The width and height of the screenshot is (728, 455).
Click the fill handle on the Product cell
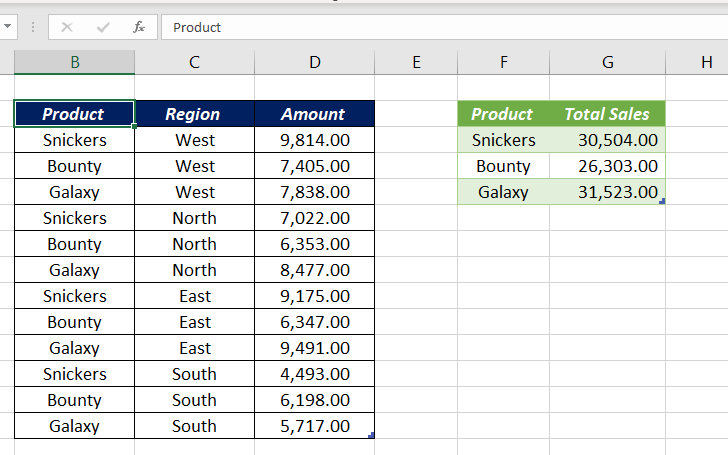coord(134,126)
